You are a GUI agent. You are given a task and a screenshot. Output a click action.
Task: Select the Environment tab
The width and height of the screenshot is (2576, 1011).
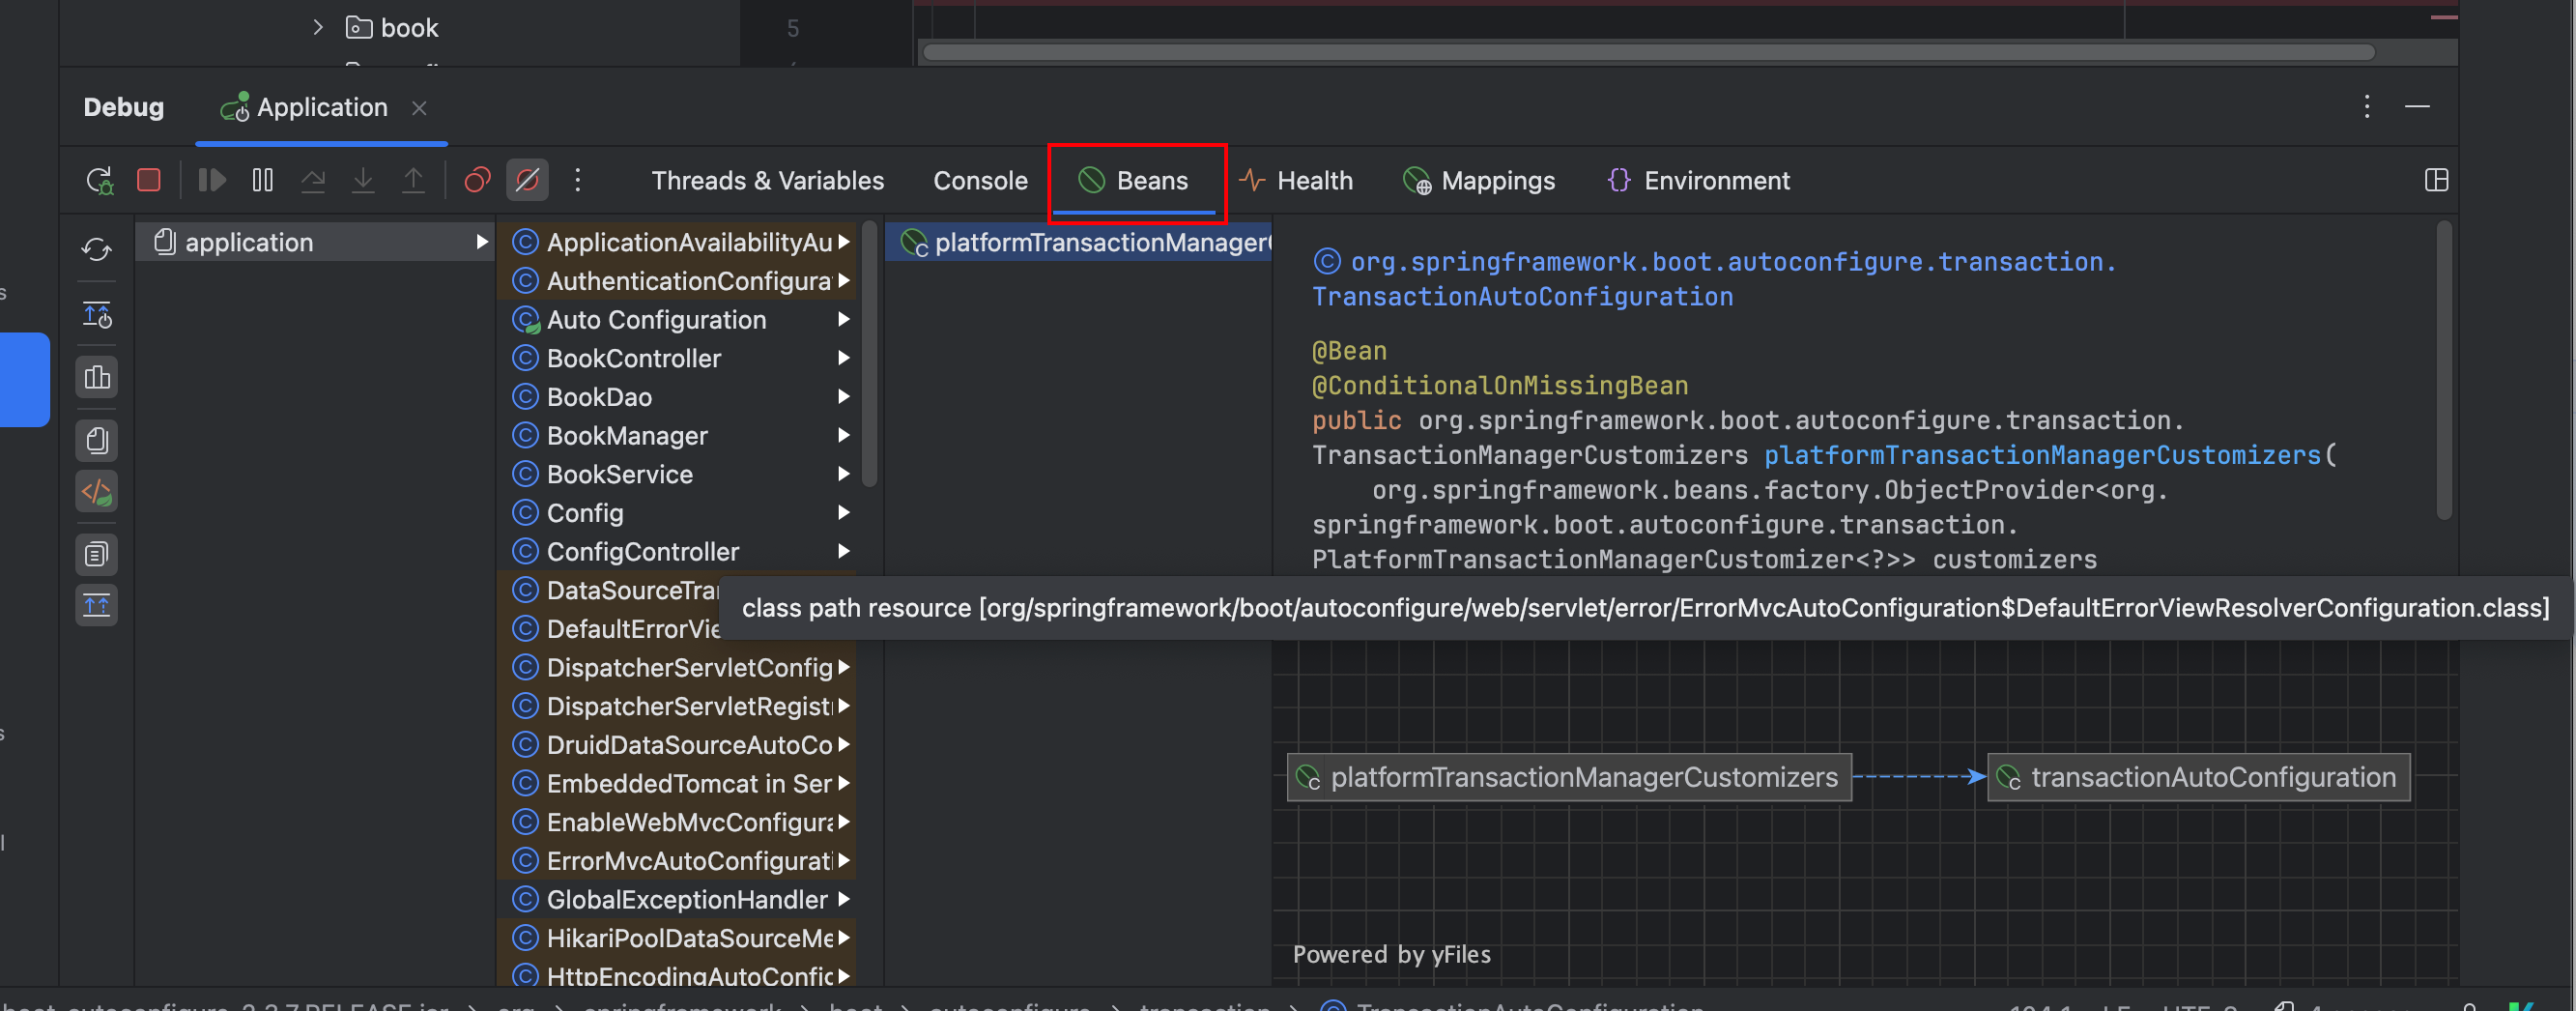(1698, 181)
